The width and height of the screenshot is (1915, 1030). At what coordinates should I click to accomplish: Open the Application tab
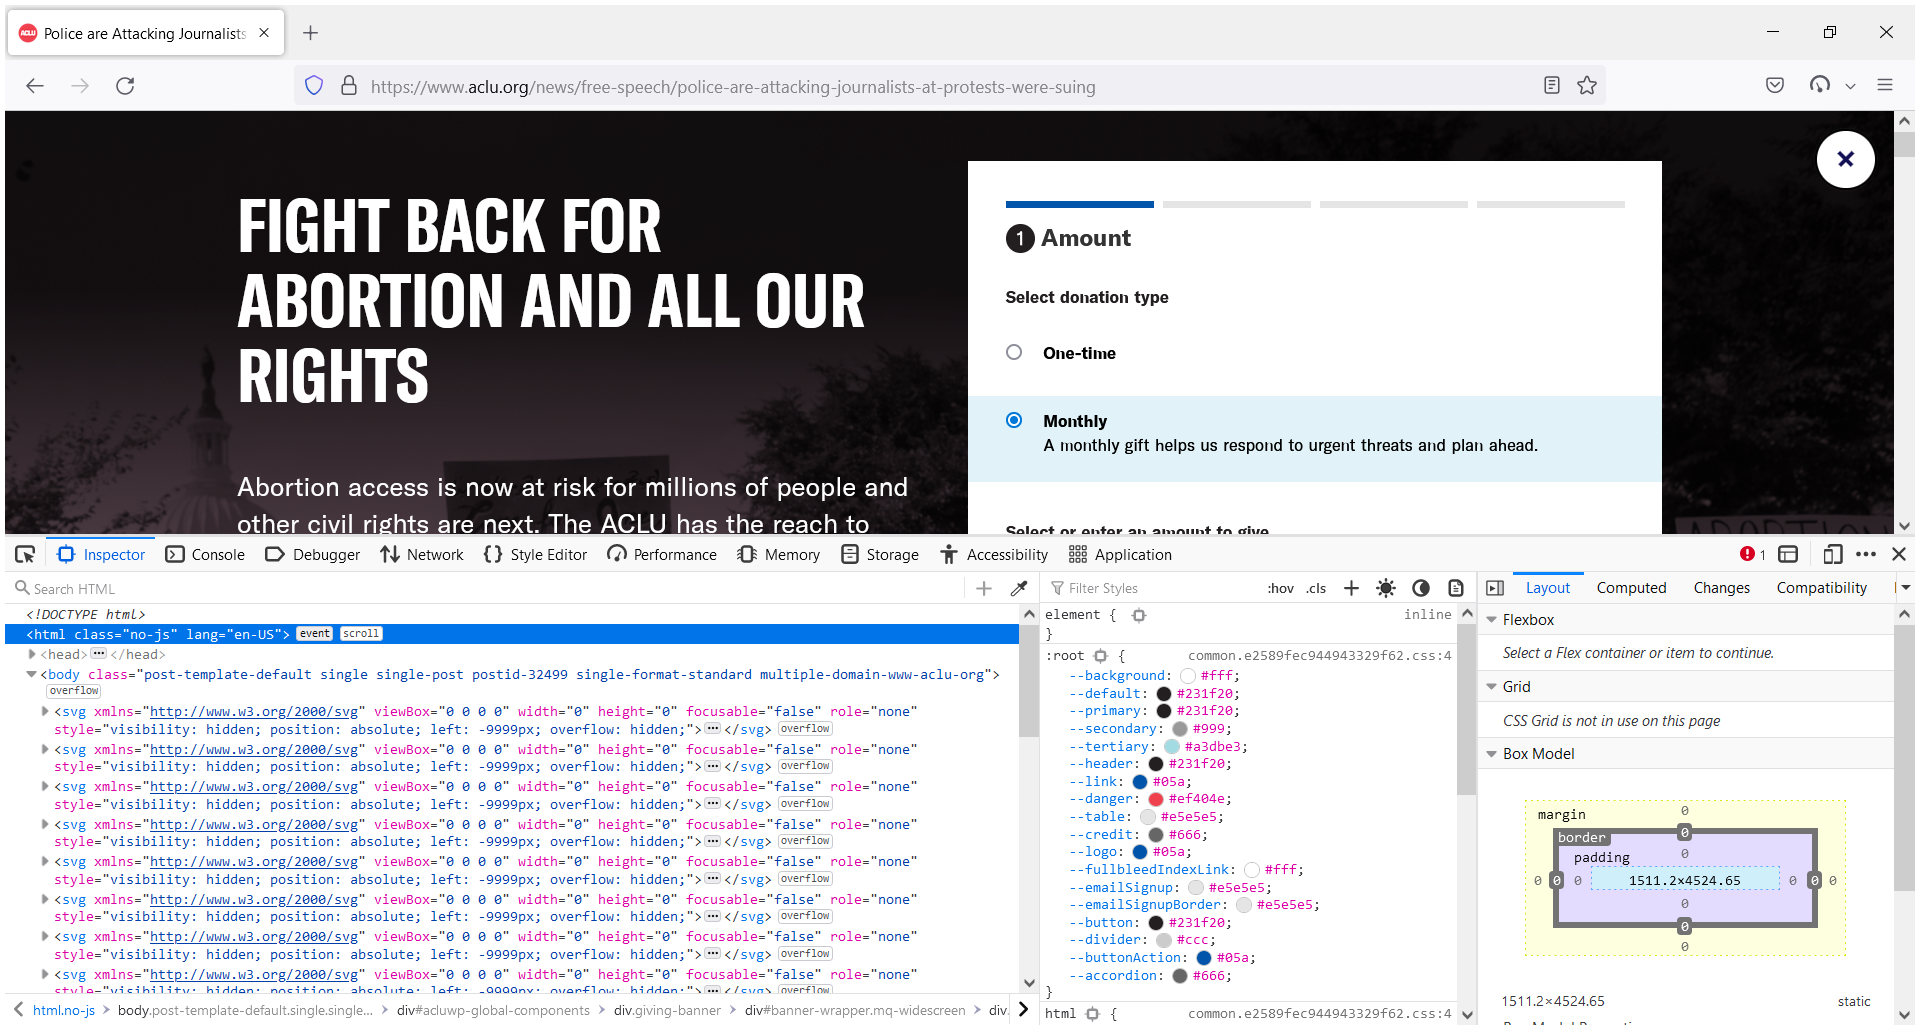pyautogui.click(x=1120, y=554)
